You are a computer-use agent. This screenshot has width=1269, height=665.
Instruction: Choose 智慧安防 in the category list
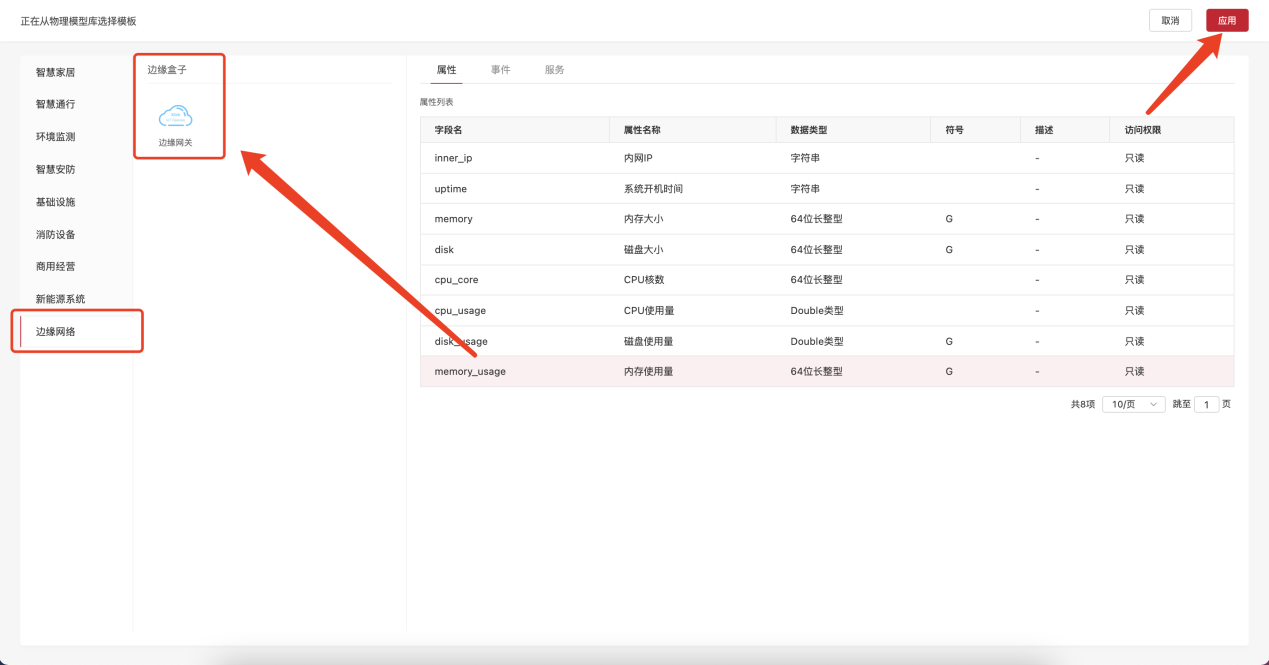coord(56,169)
